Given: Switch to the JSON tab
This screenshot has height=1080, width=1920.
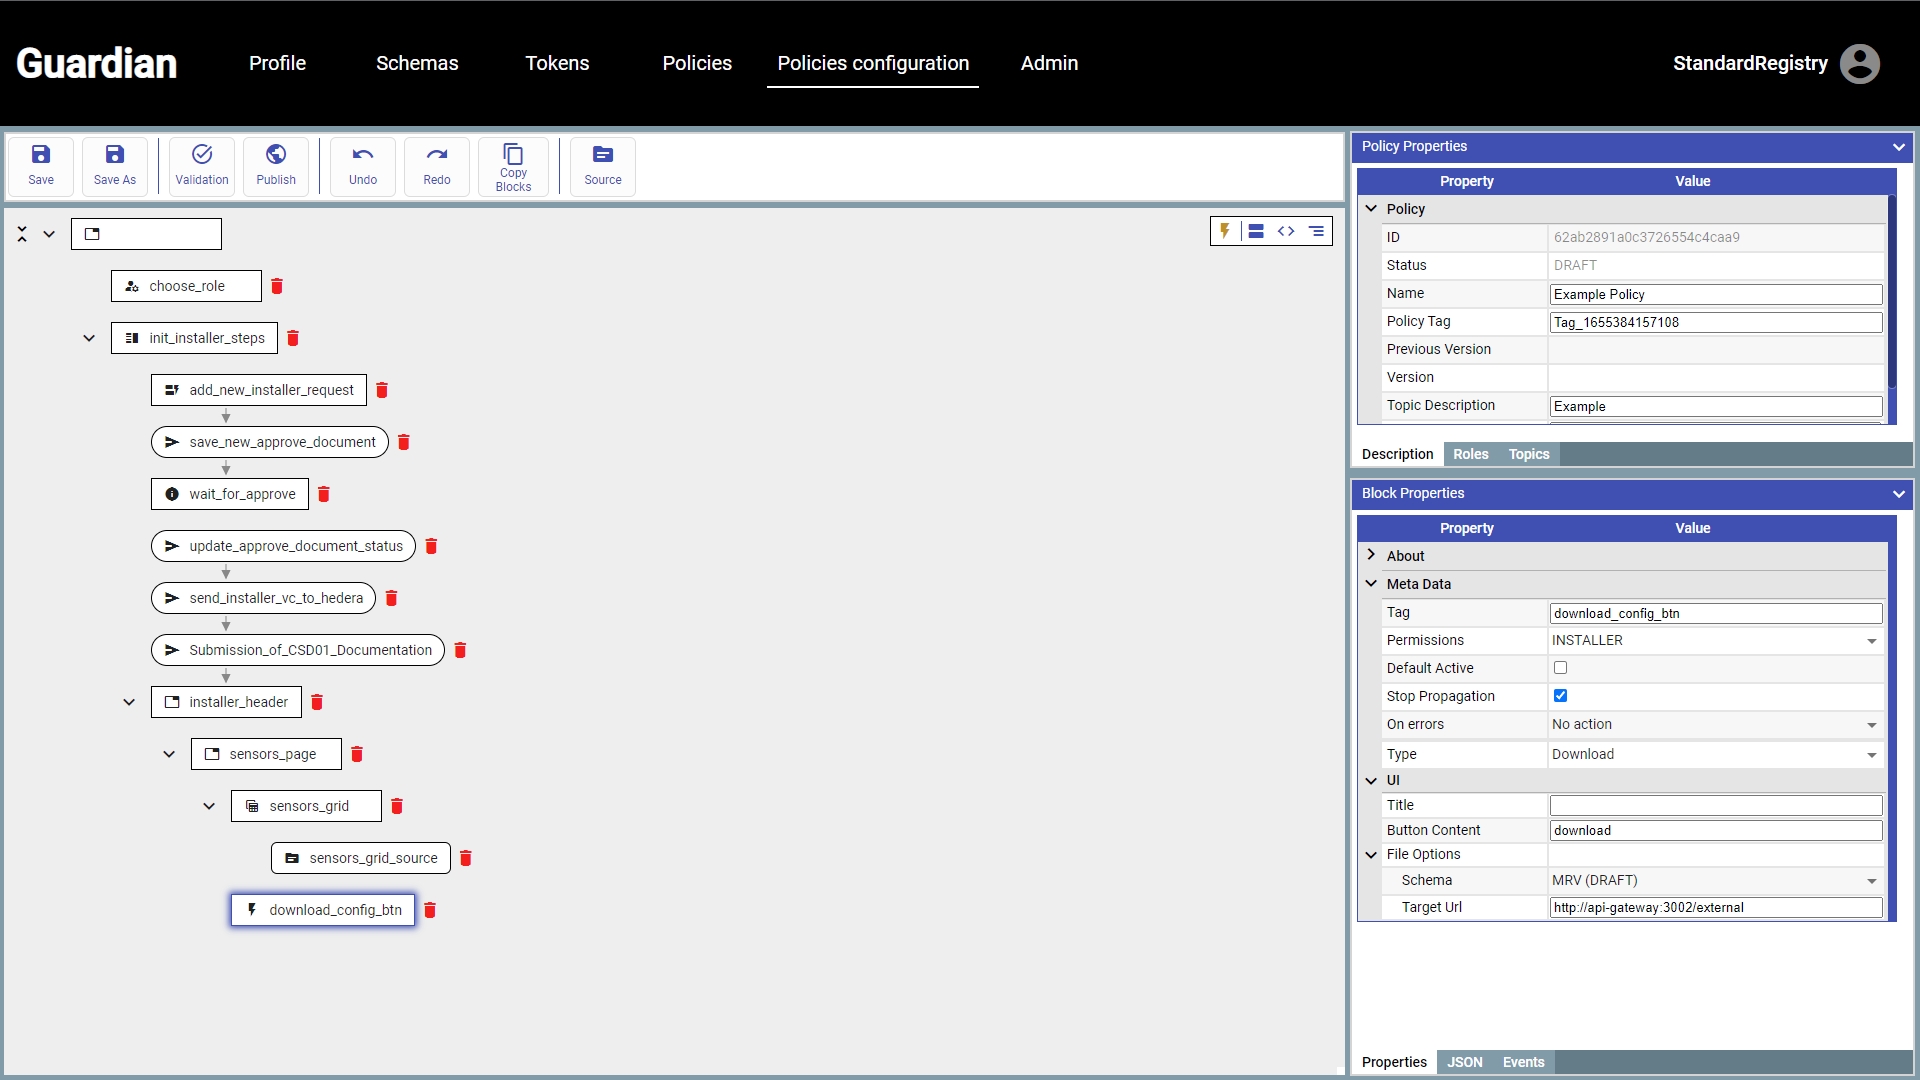Looking at the screenshot, I should click(1464, 1062).
